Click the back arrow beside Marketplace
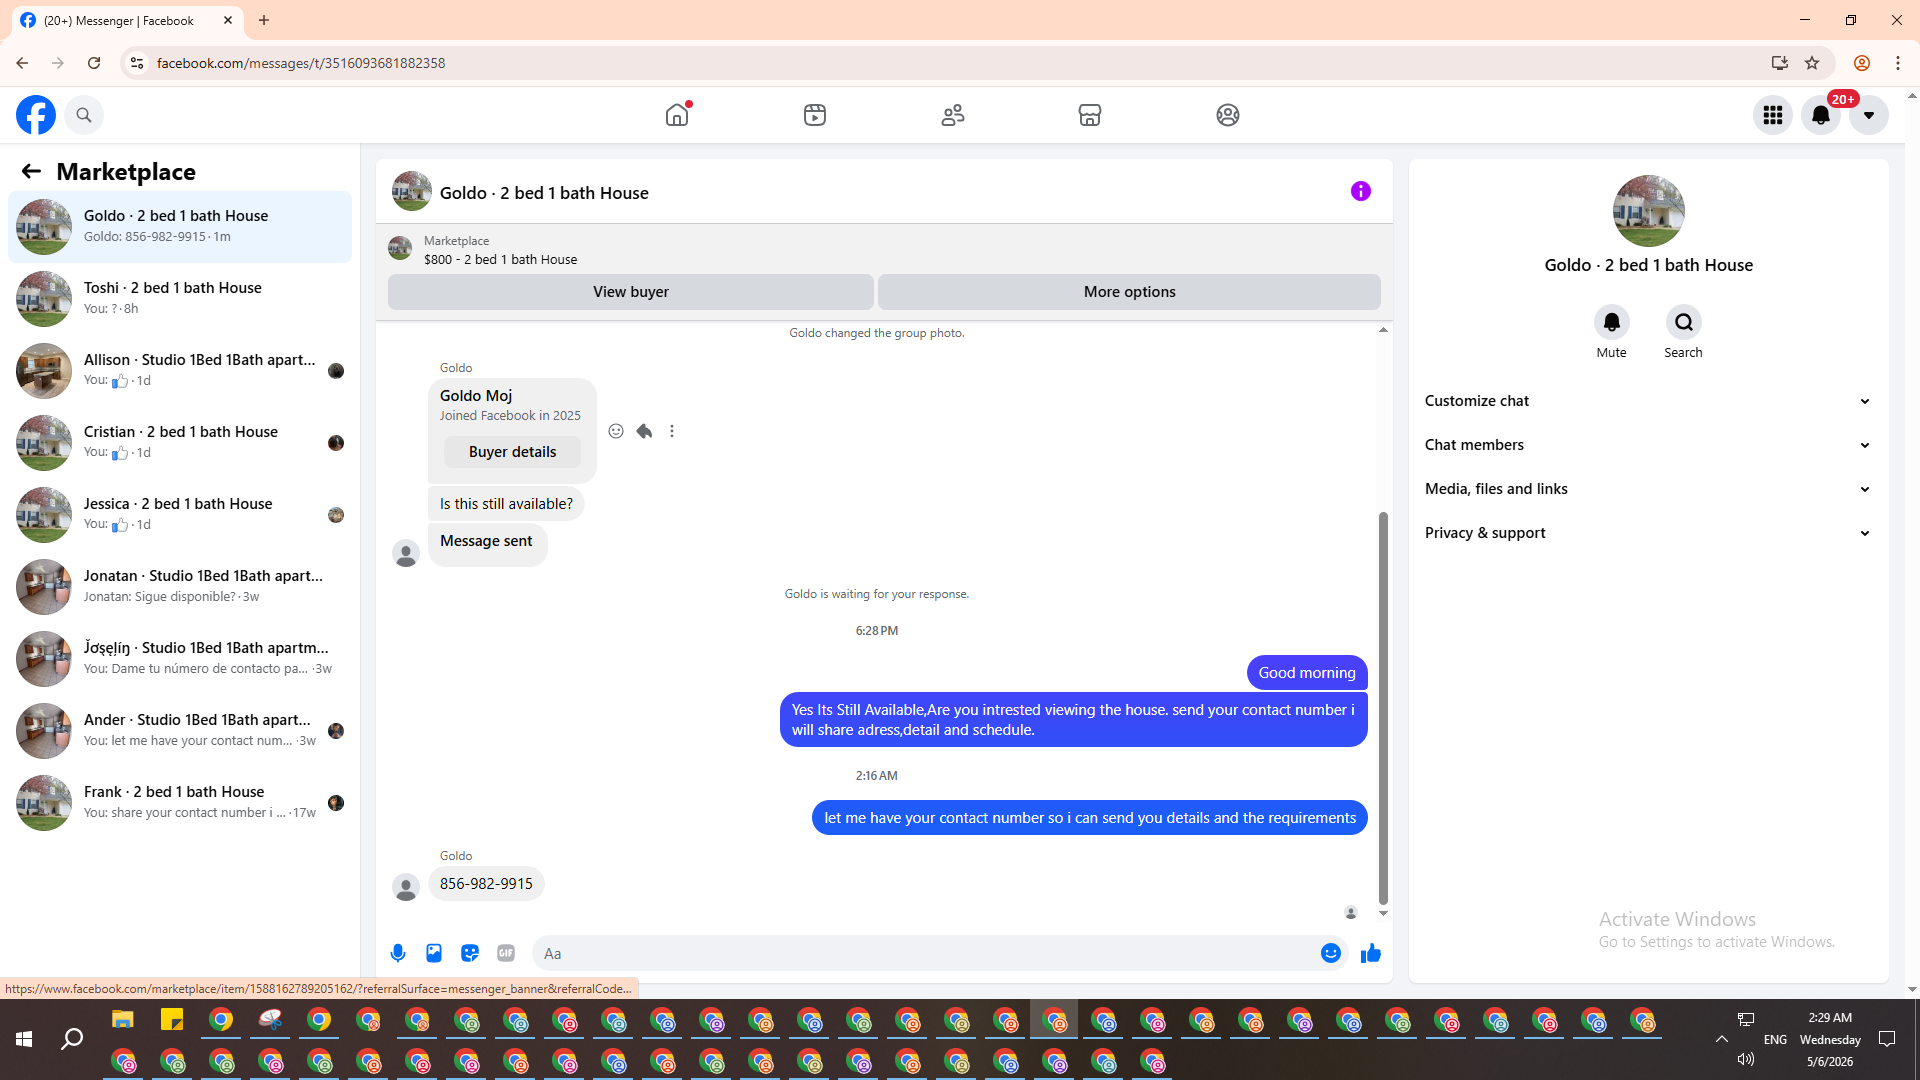 [x=31, y=172]
